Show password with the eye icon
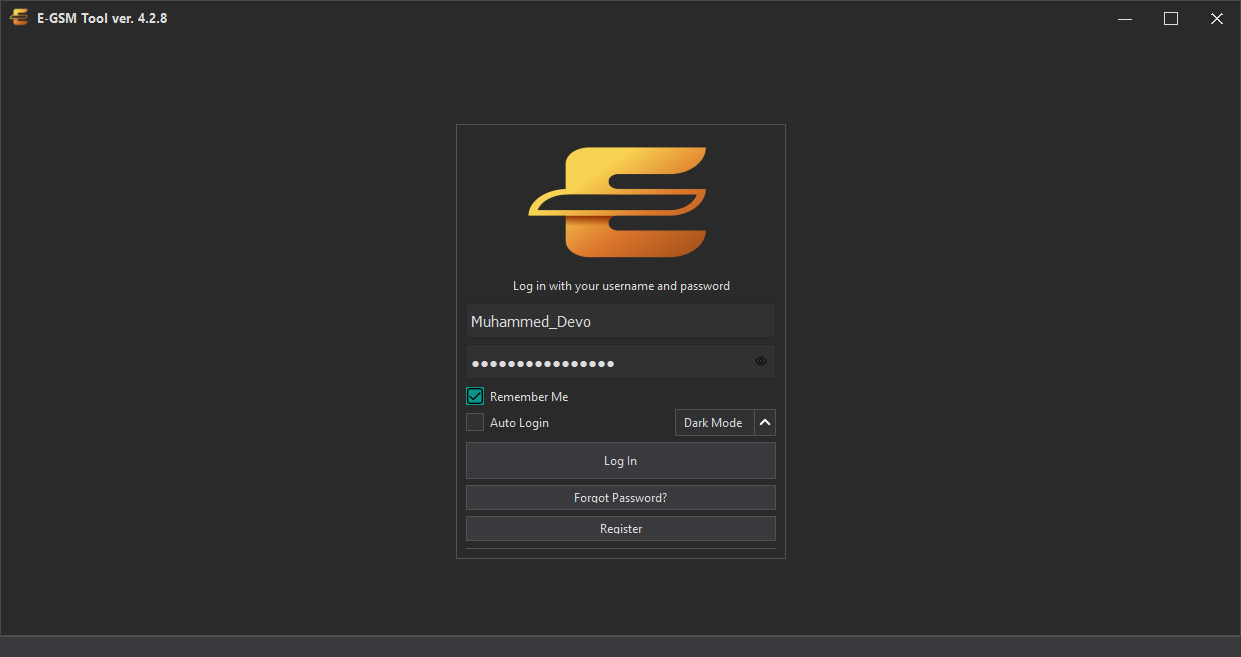This screenshot has width=1241, height=657. click(x=761, y=361)
